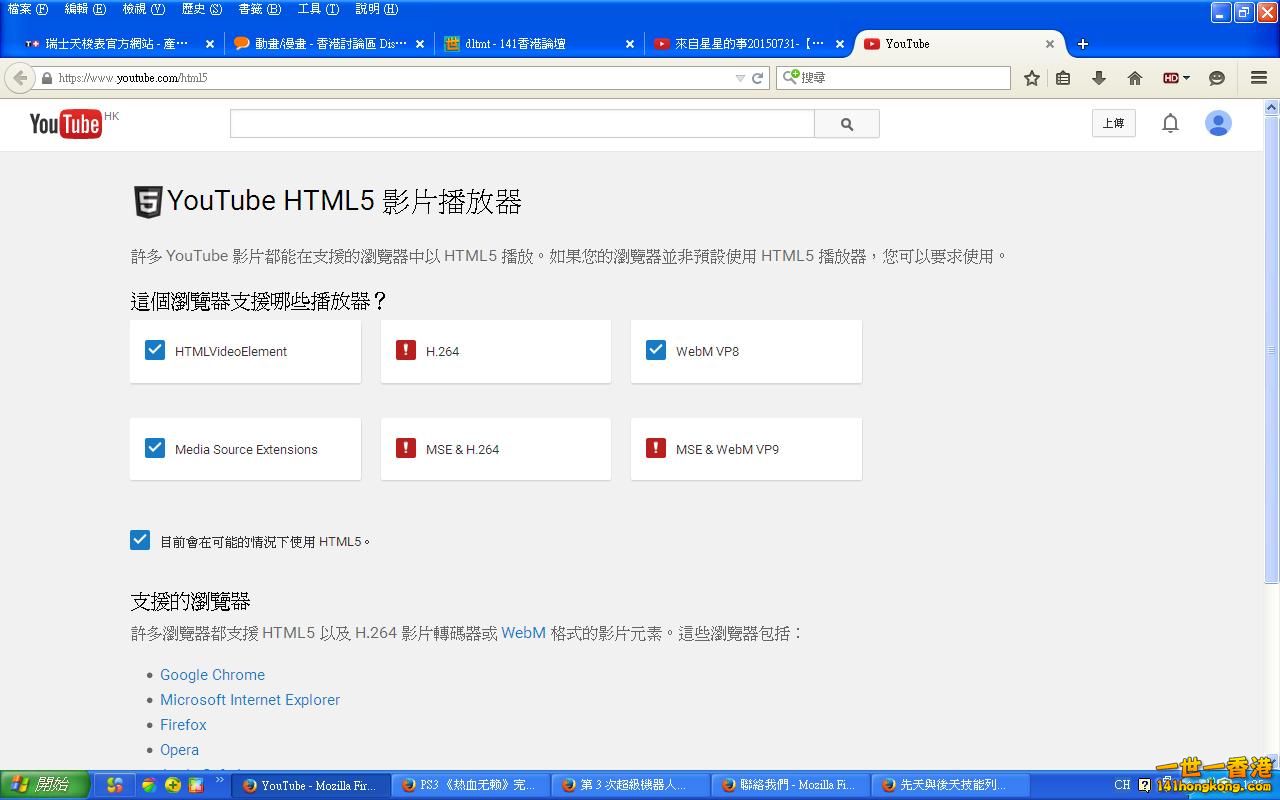Open the Google Chrome link
Viewport: 1280px width, 800px height.
click(212, 675)
